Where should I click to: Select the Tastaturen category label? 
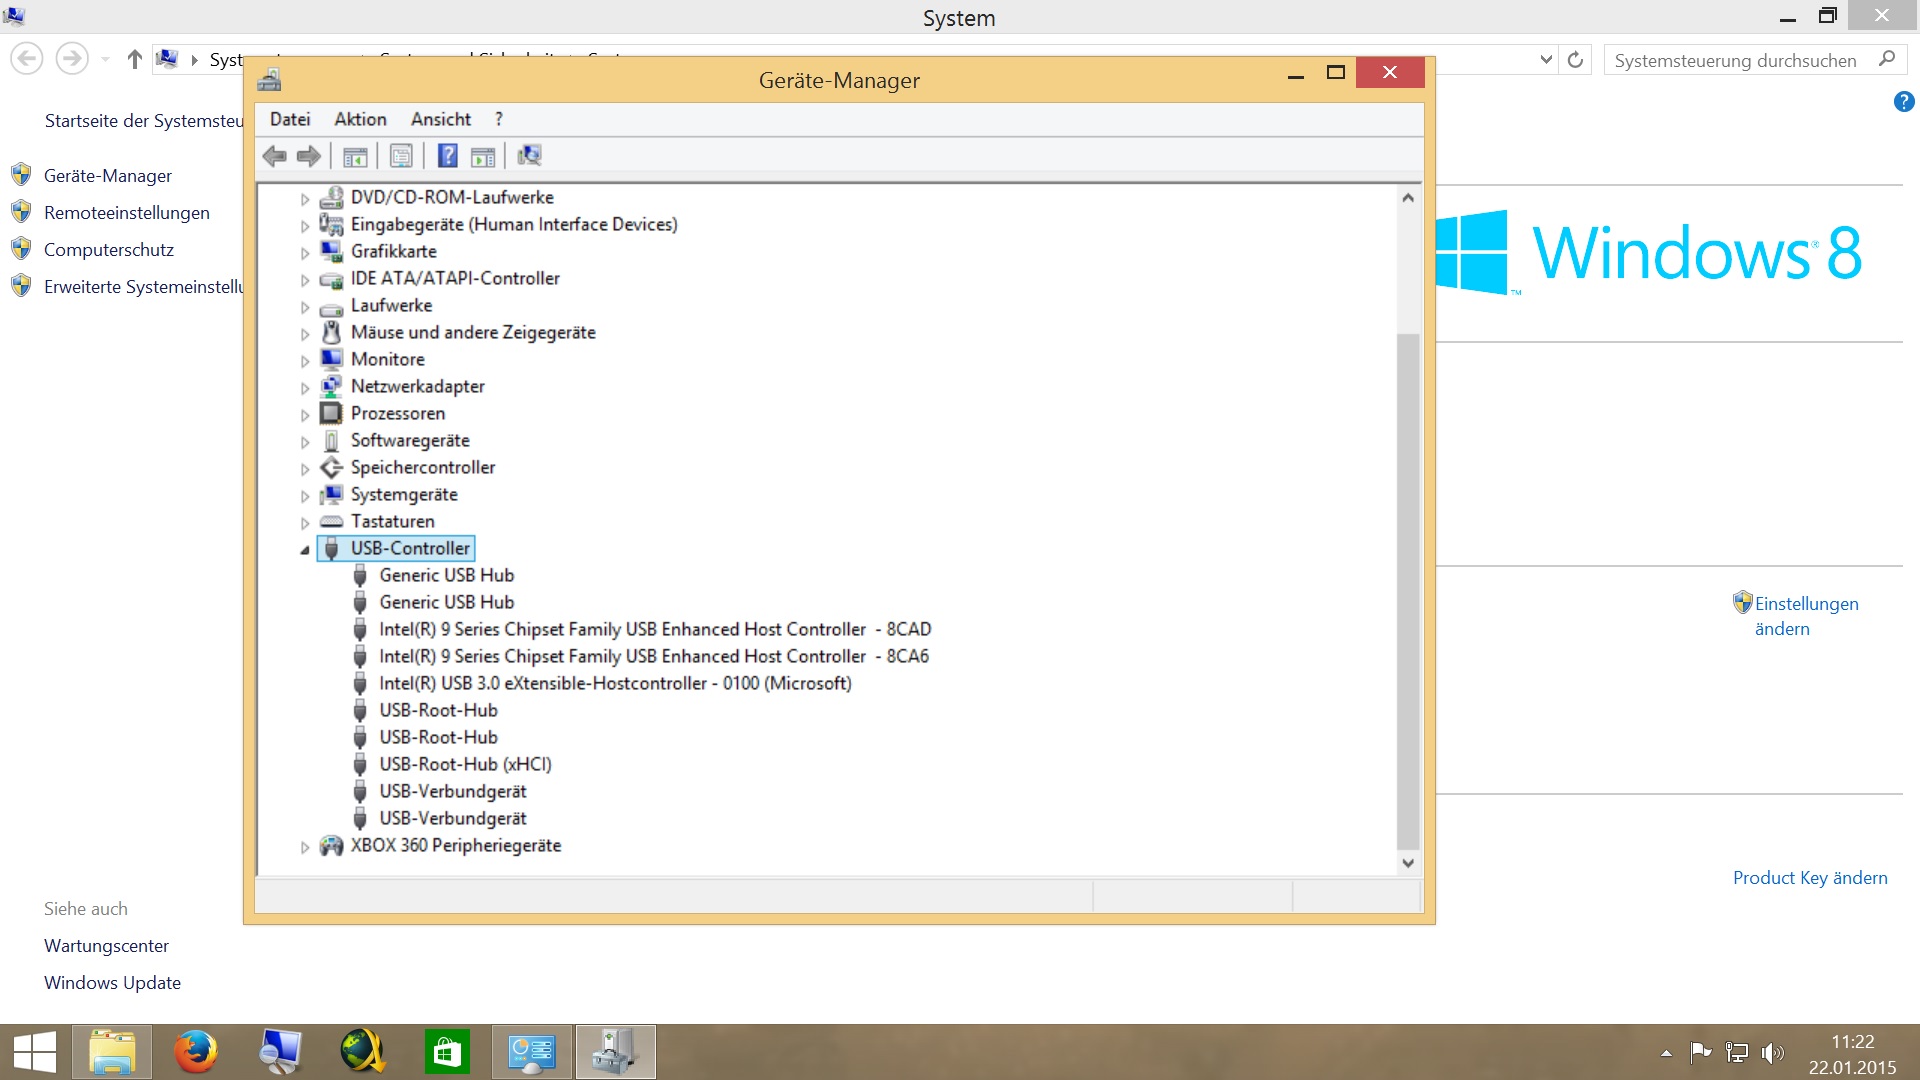click(x=392, y=522)
